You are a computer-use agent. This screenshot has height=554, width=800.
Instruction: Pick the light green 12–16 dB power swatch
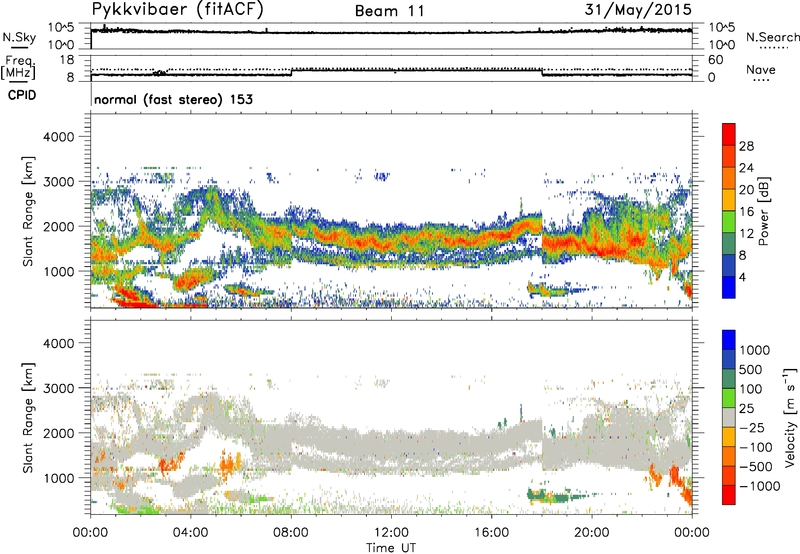tap(729, 222)
